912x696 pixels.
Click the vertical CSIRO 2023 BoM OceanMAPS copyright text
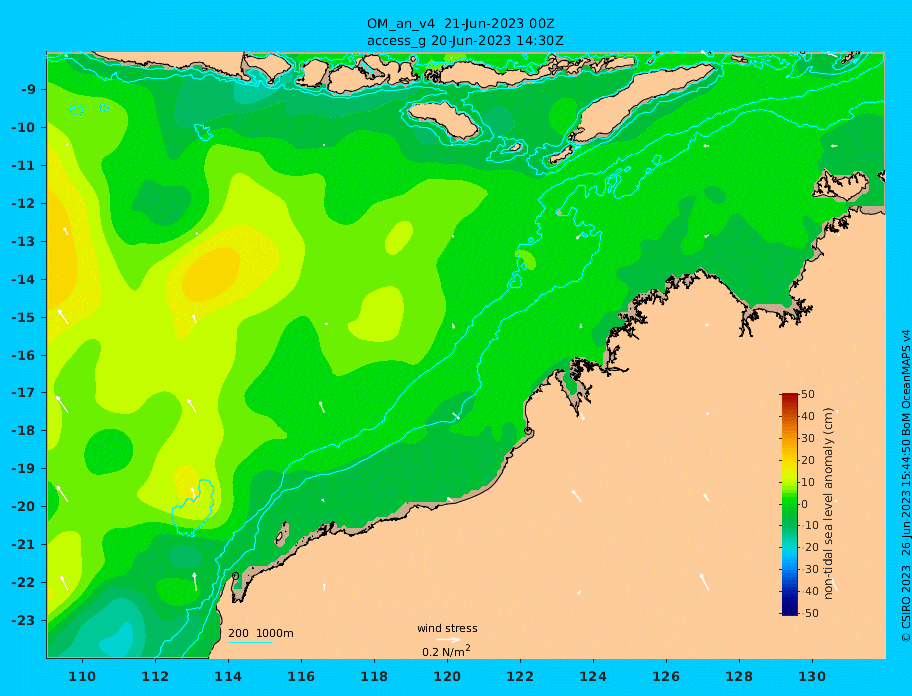906,486
